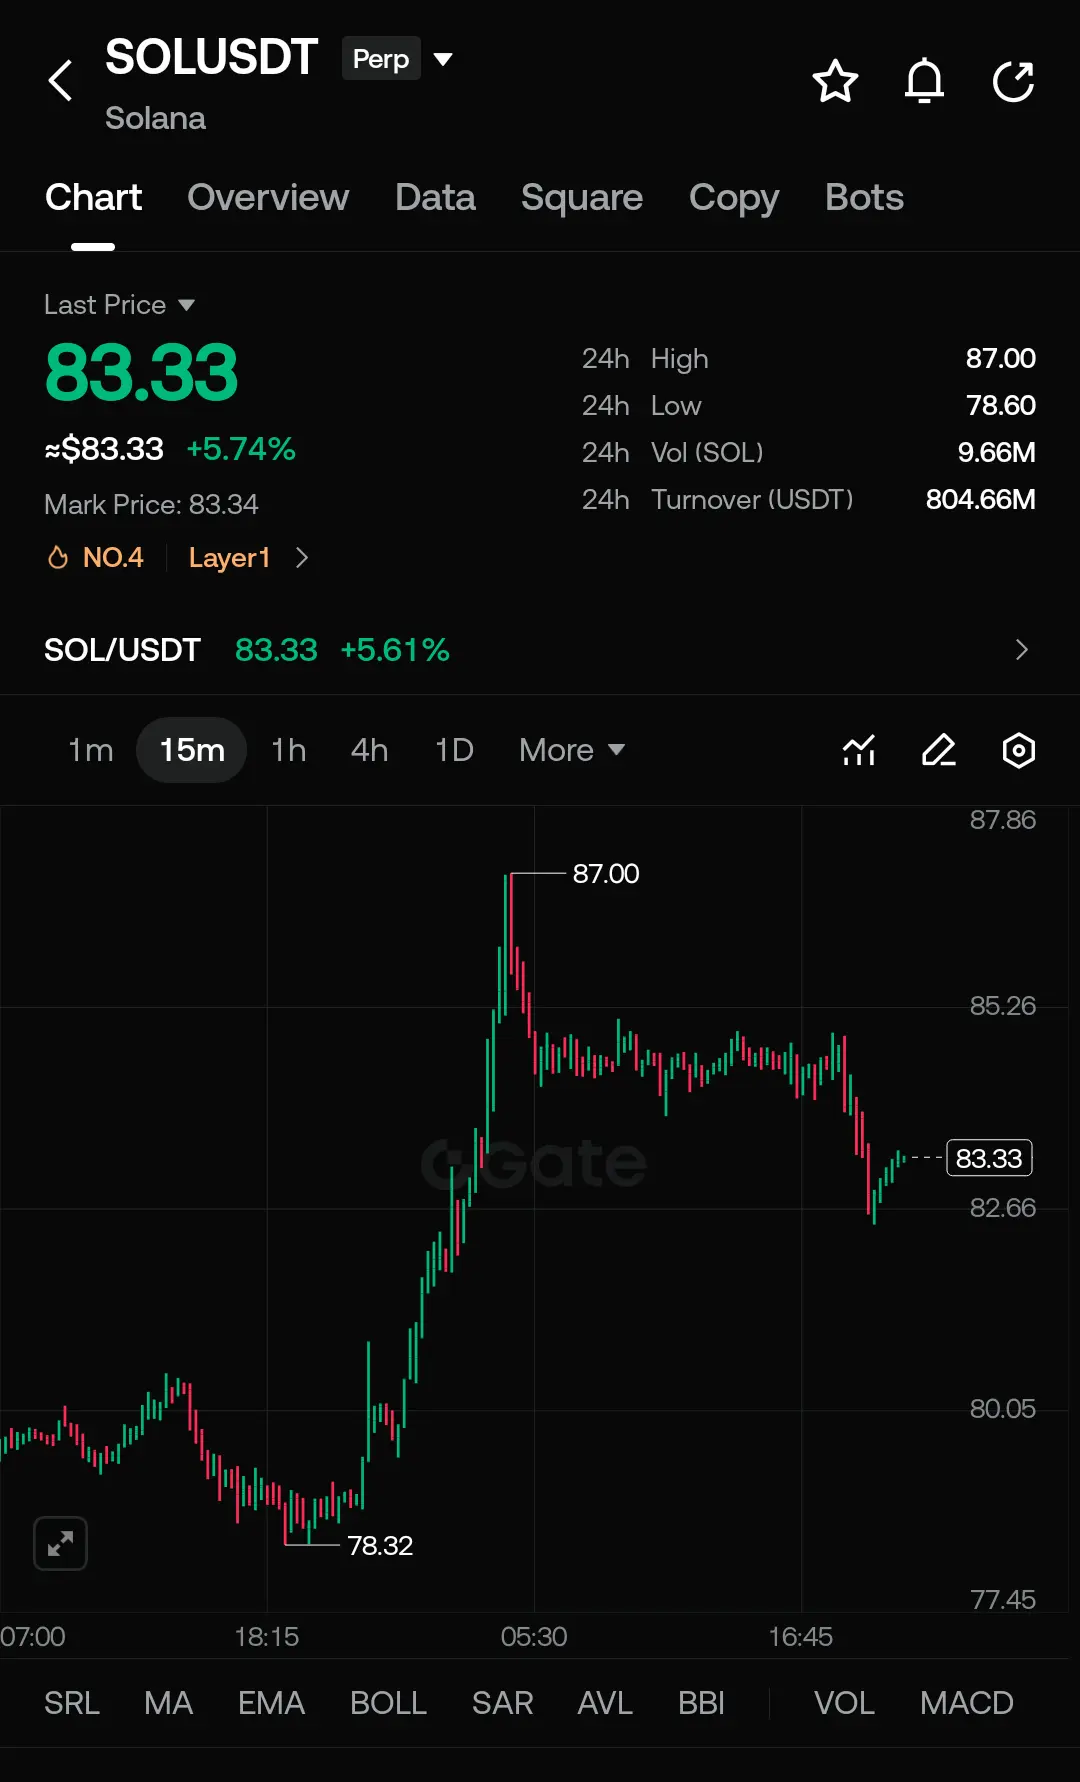This screenshot has height=1782, width=1080.
Task: Select the 1h timeframe
Action: tap(289, 750)
